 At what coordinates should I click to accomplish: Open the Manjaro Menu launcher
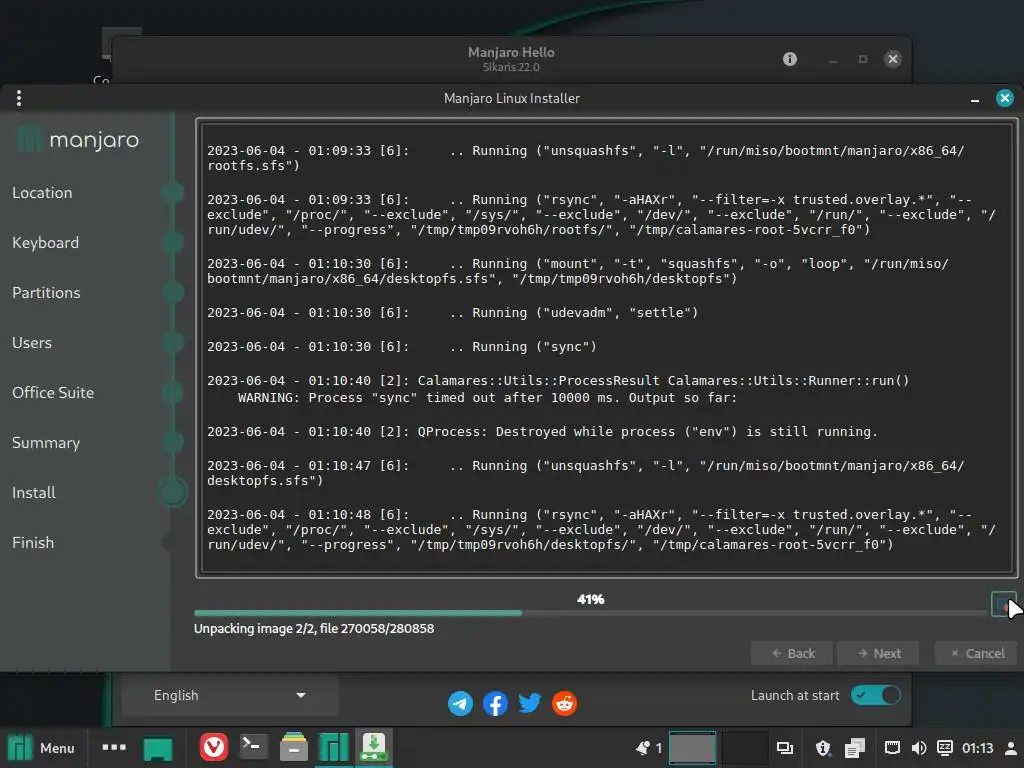click(x=42, y=748)
